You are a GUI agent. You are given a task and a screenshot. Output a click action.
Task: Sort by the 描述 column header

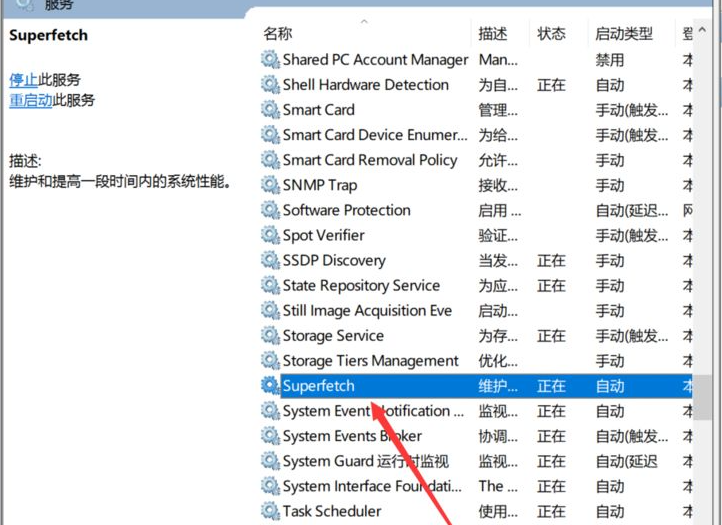[x=493, y=33]
